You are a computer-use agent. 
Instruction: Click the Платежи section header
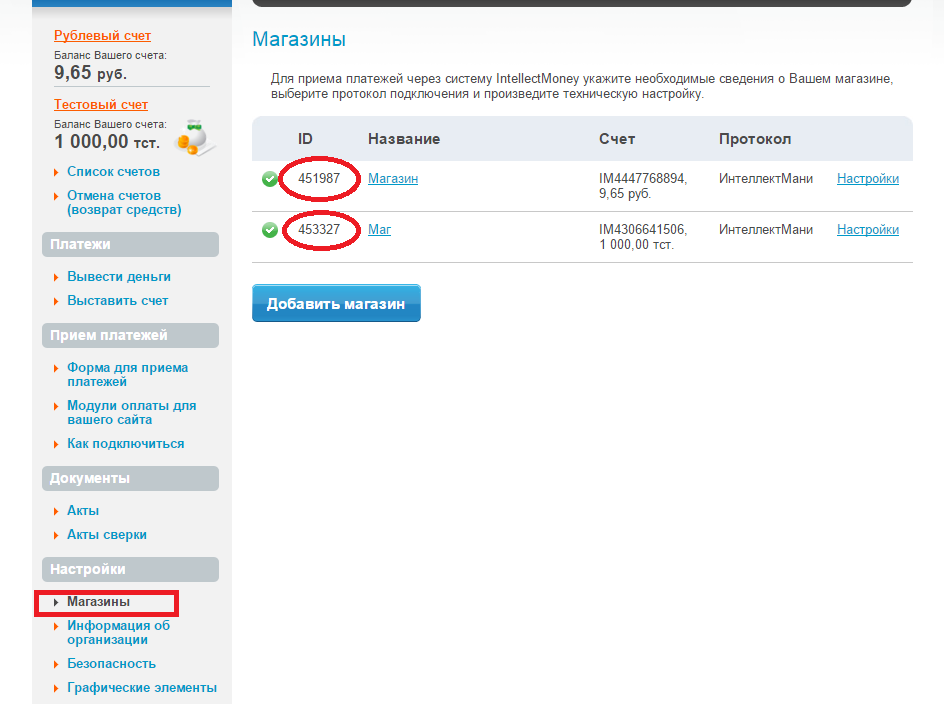click(x=130, y=245)
